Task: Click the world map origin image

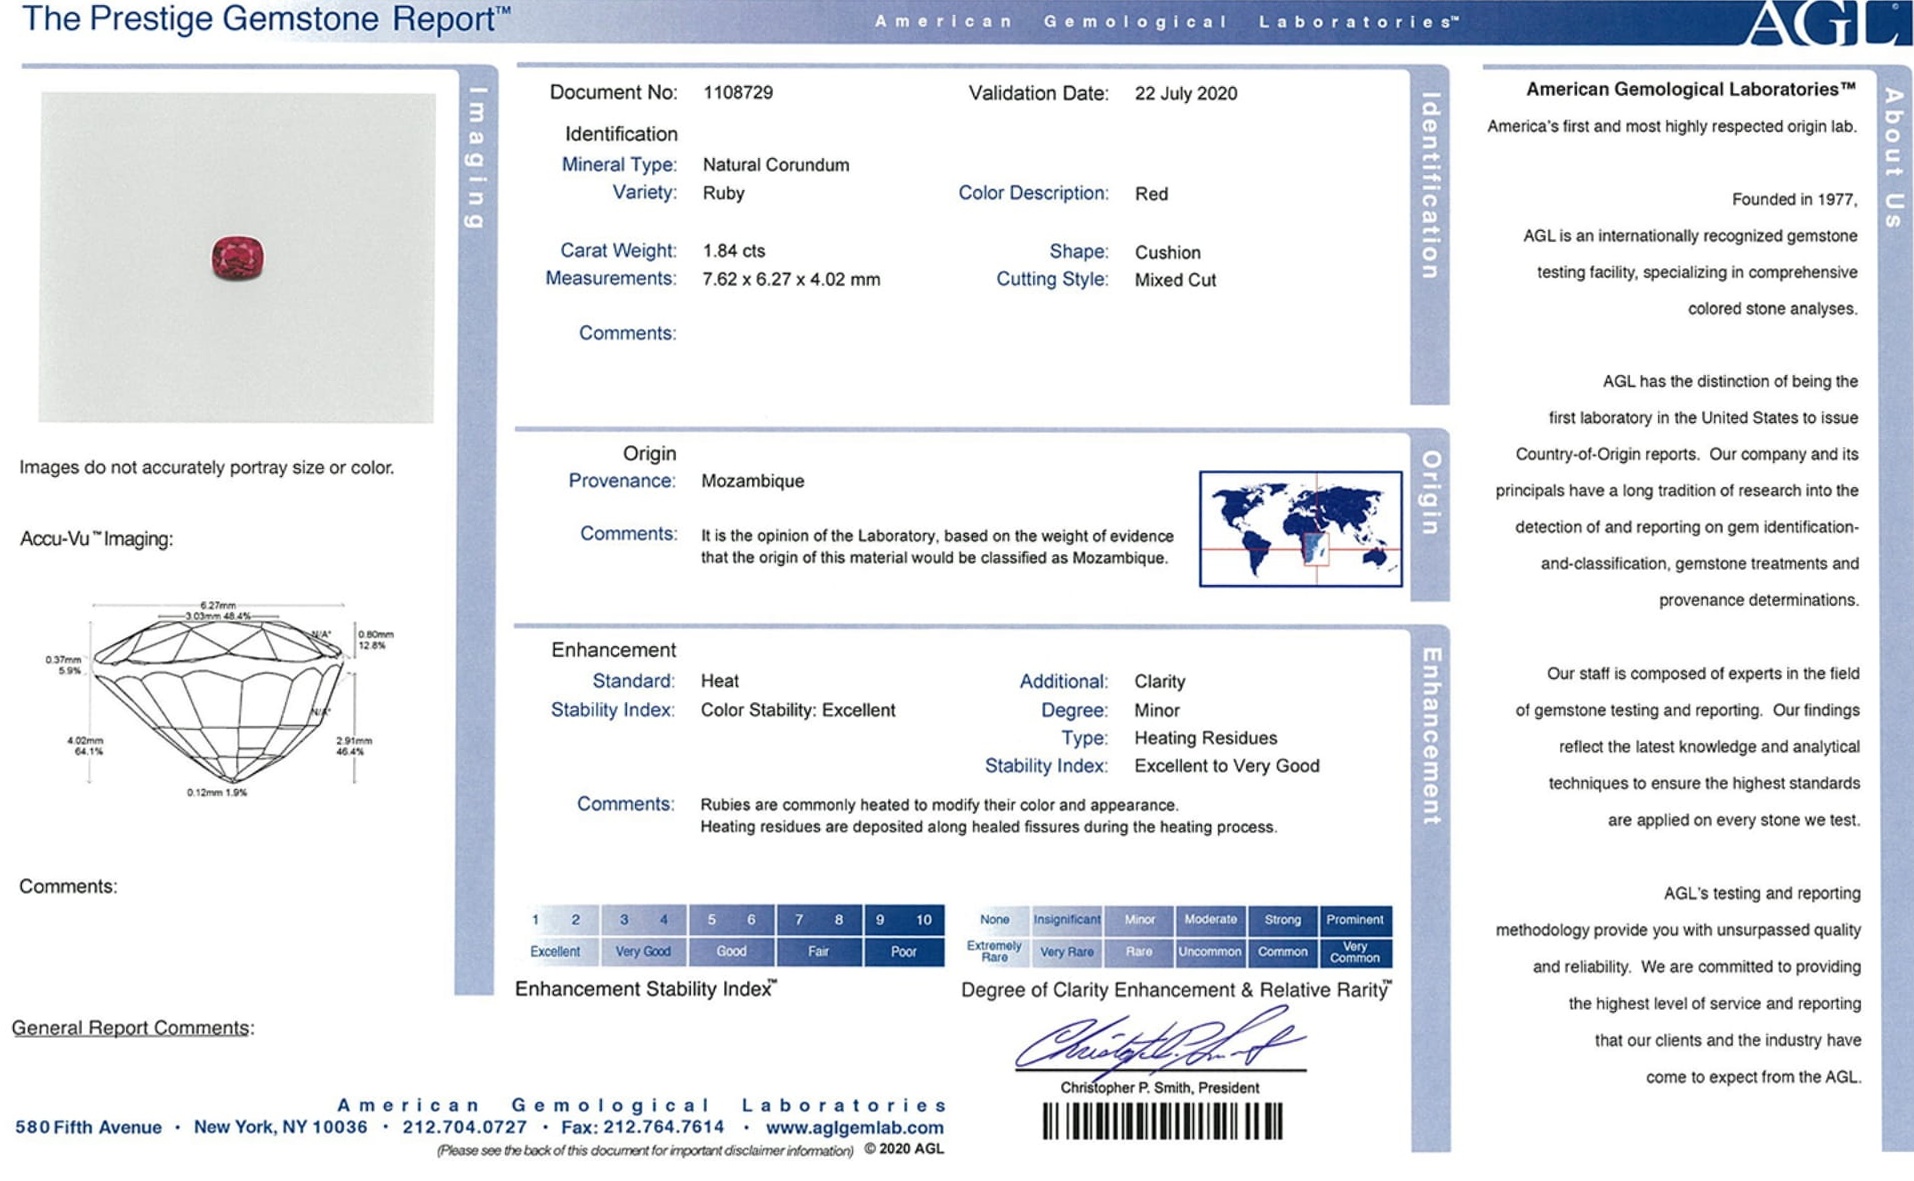Action: click(1300, 528)
